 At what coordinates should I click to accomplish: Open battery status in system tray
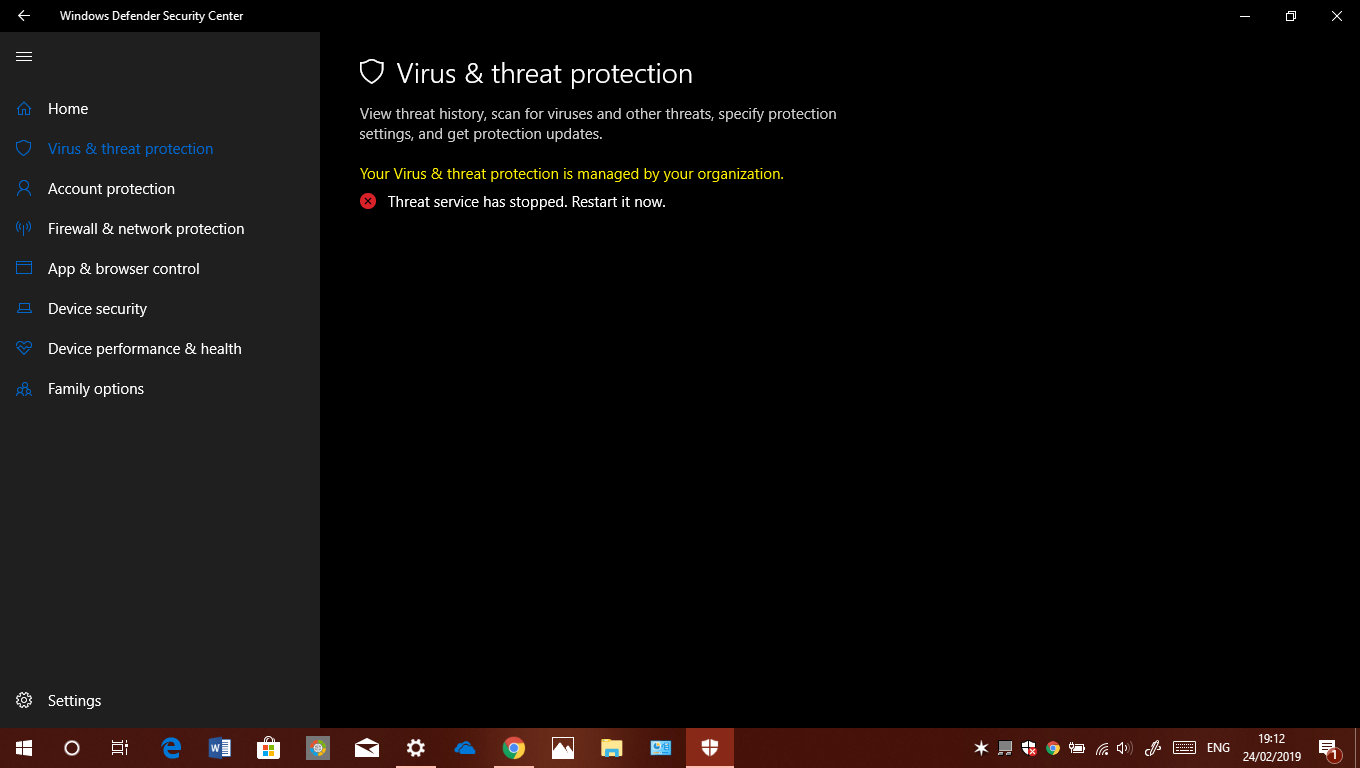pos(1077,748)
